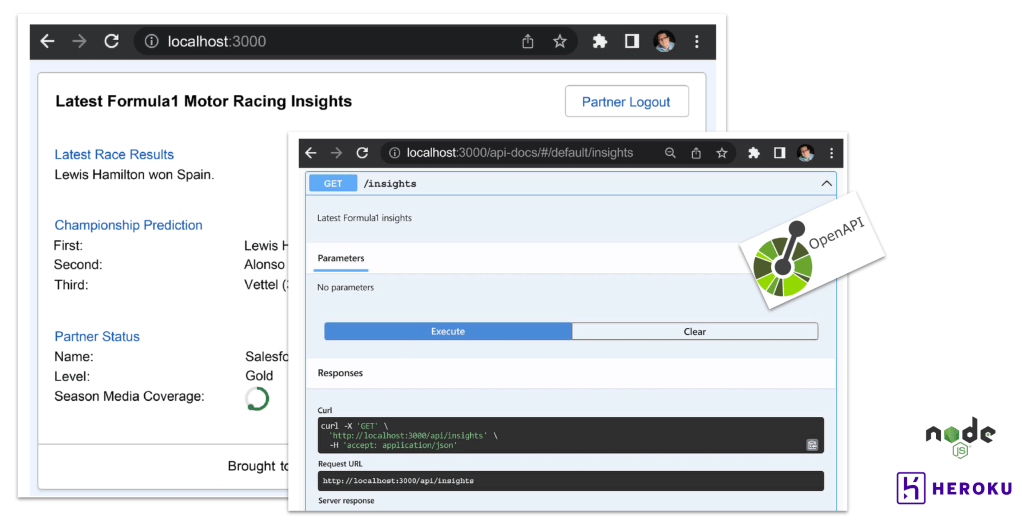Go back in the localhost:3000 window

point(47,42)
